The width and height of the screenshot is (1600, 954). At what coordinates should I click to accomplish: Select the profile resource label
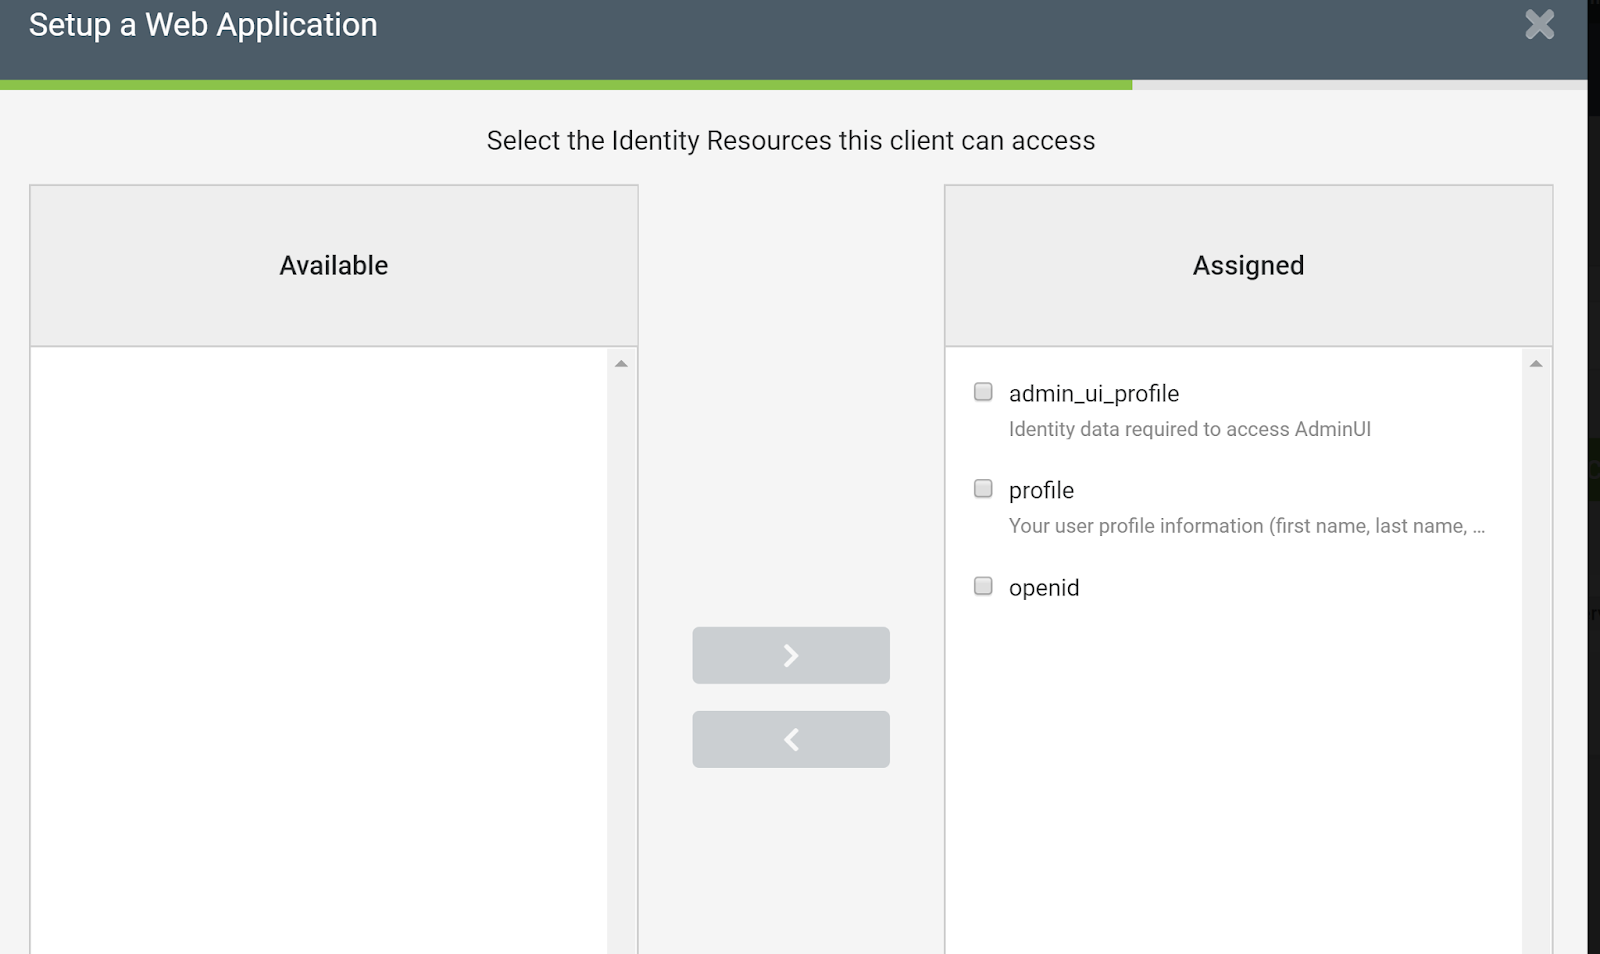tap(1041, 491)
